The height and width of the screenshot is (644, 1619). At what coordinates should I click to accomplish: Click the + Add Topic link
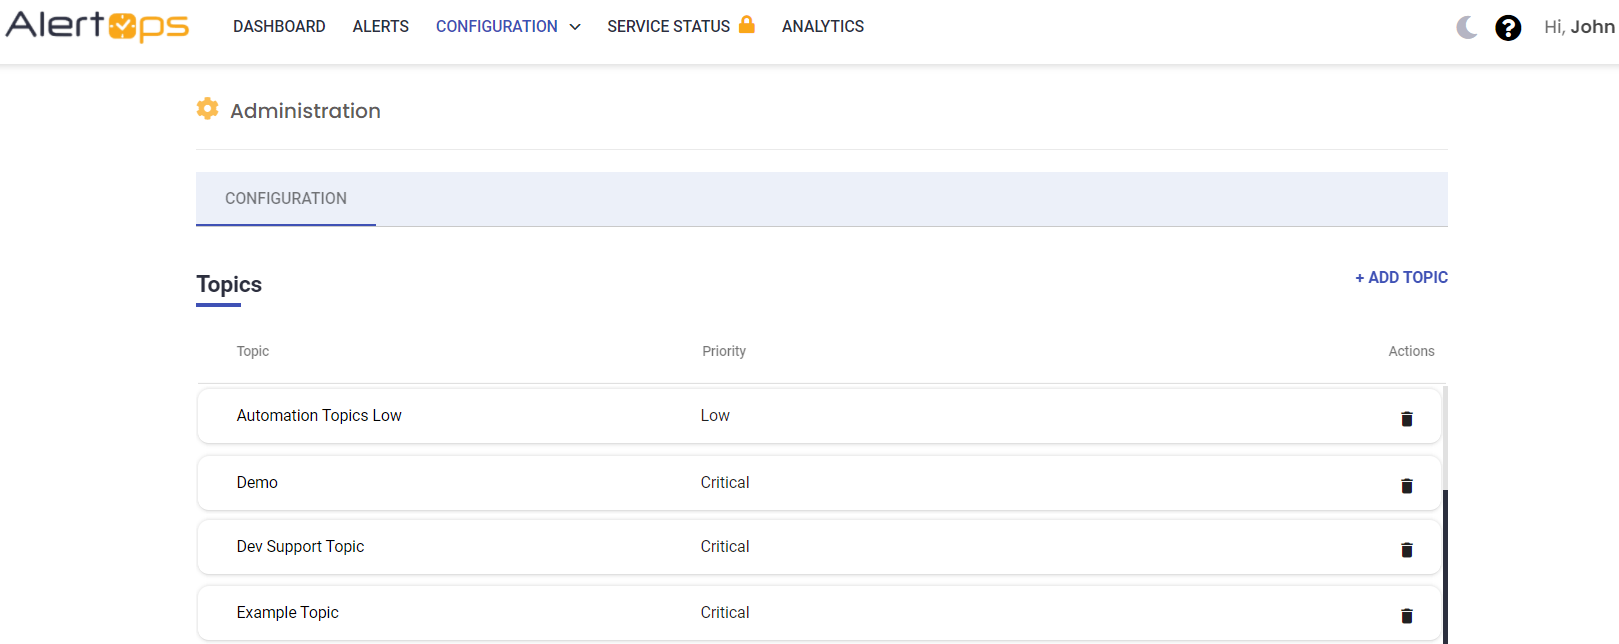(1401, 278)
